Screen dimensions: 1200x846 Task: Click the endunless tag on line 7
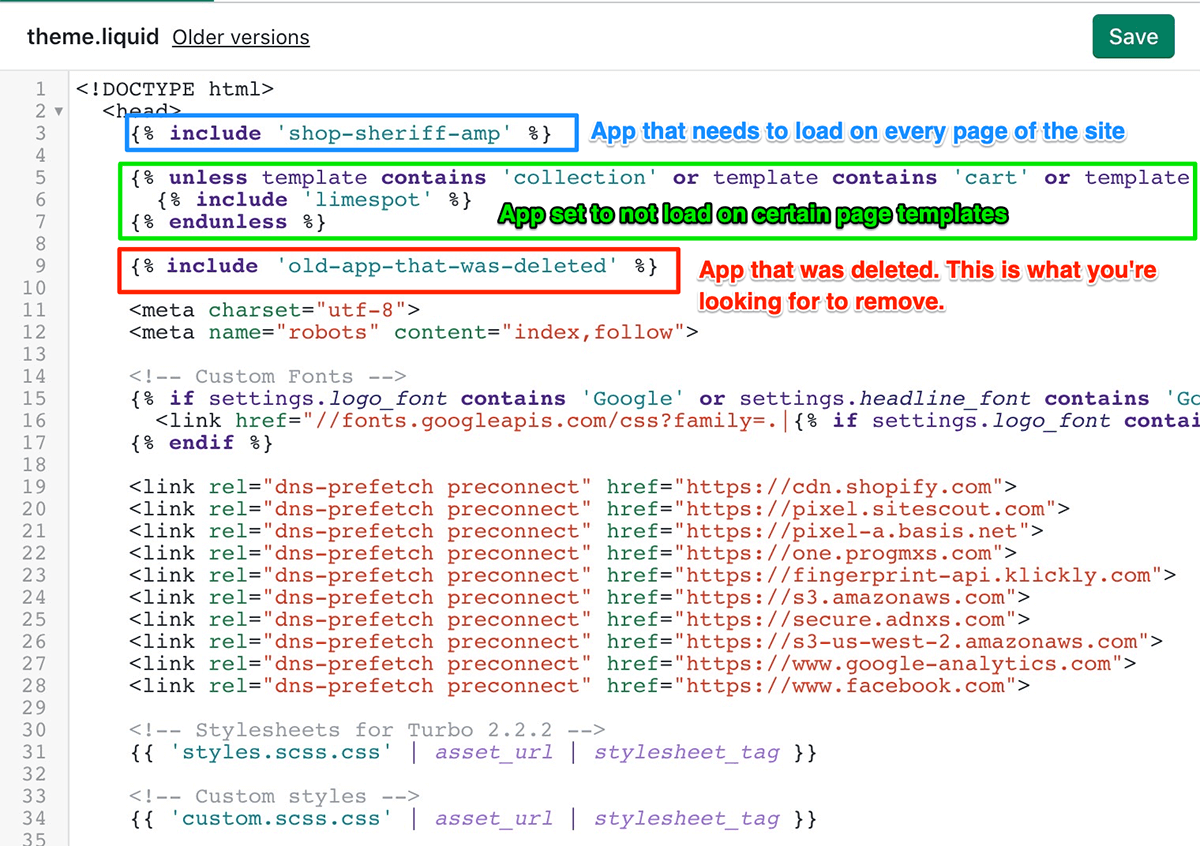[228, 222]
